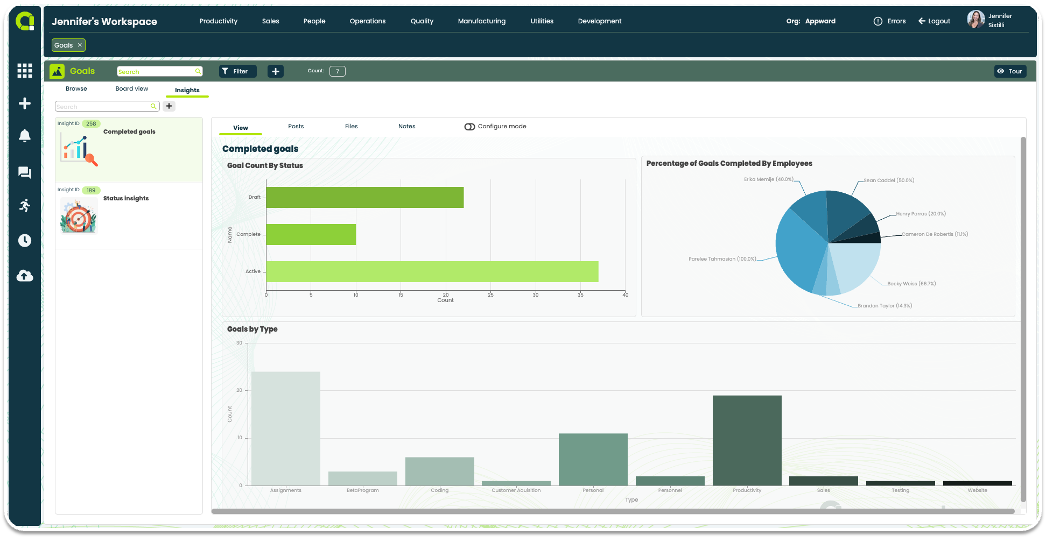
Task: Open the Completed goals insight thumbnail
Action: coord(79,149)
